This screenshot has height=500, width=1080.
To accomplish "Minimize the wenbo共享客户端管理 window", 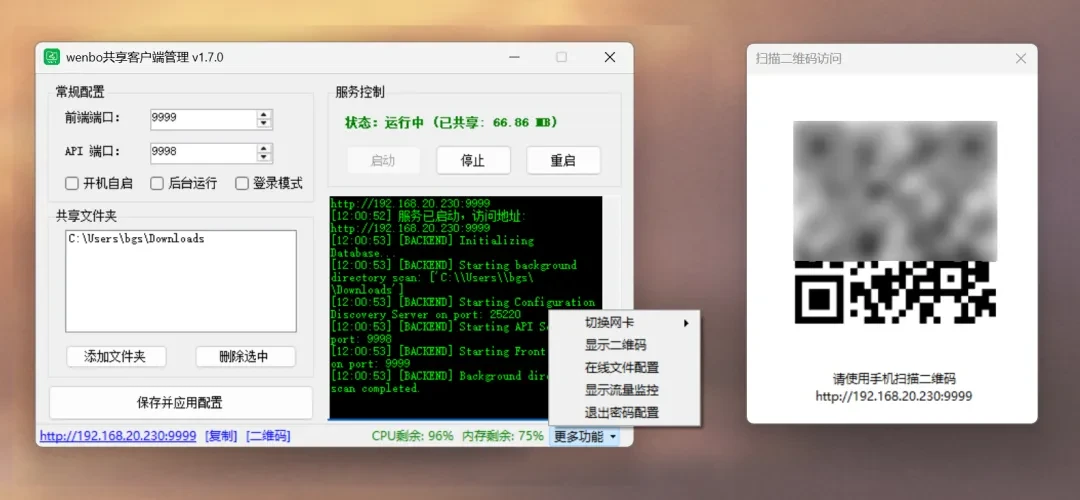I will click(x=515, y=57).
